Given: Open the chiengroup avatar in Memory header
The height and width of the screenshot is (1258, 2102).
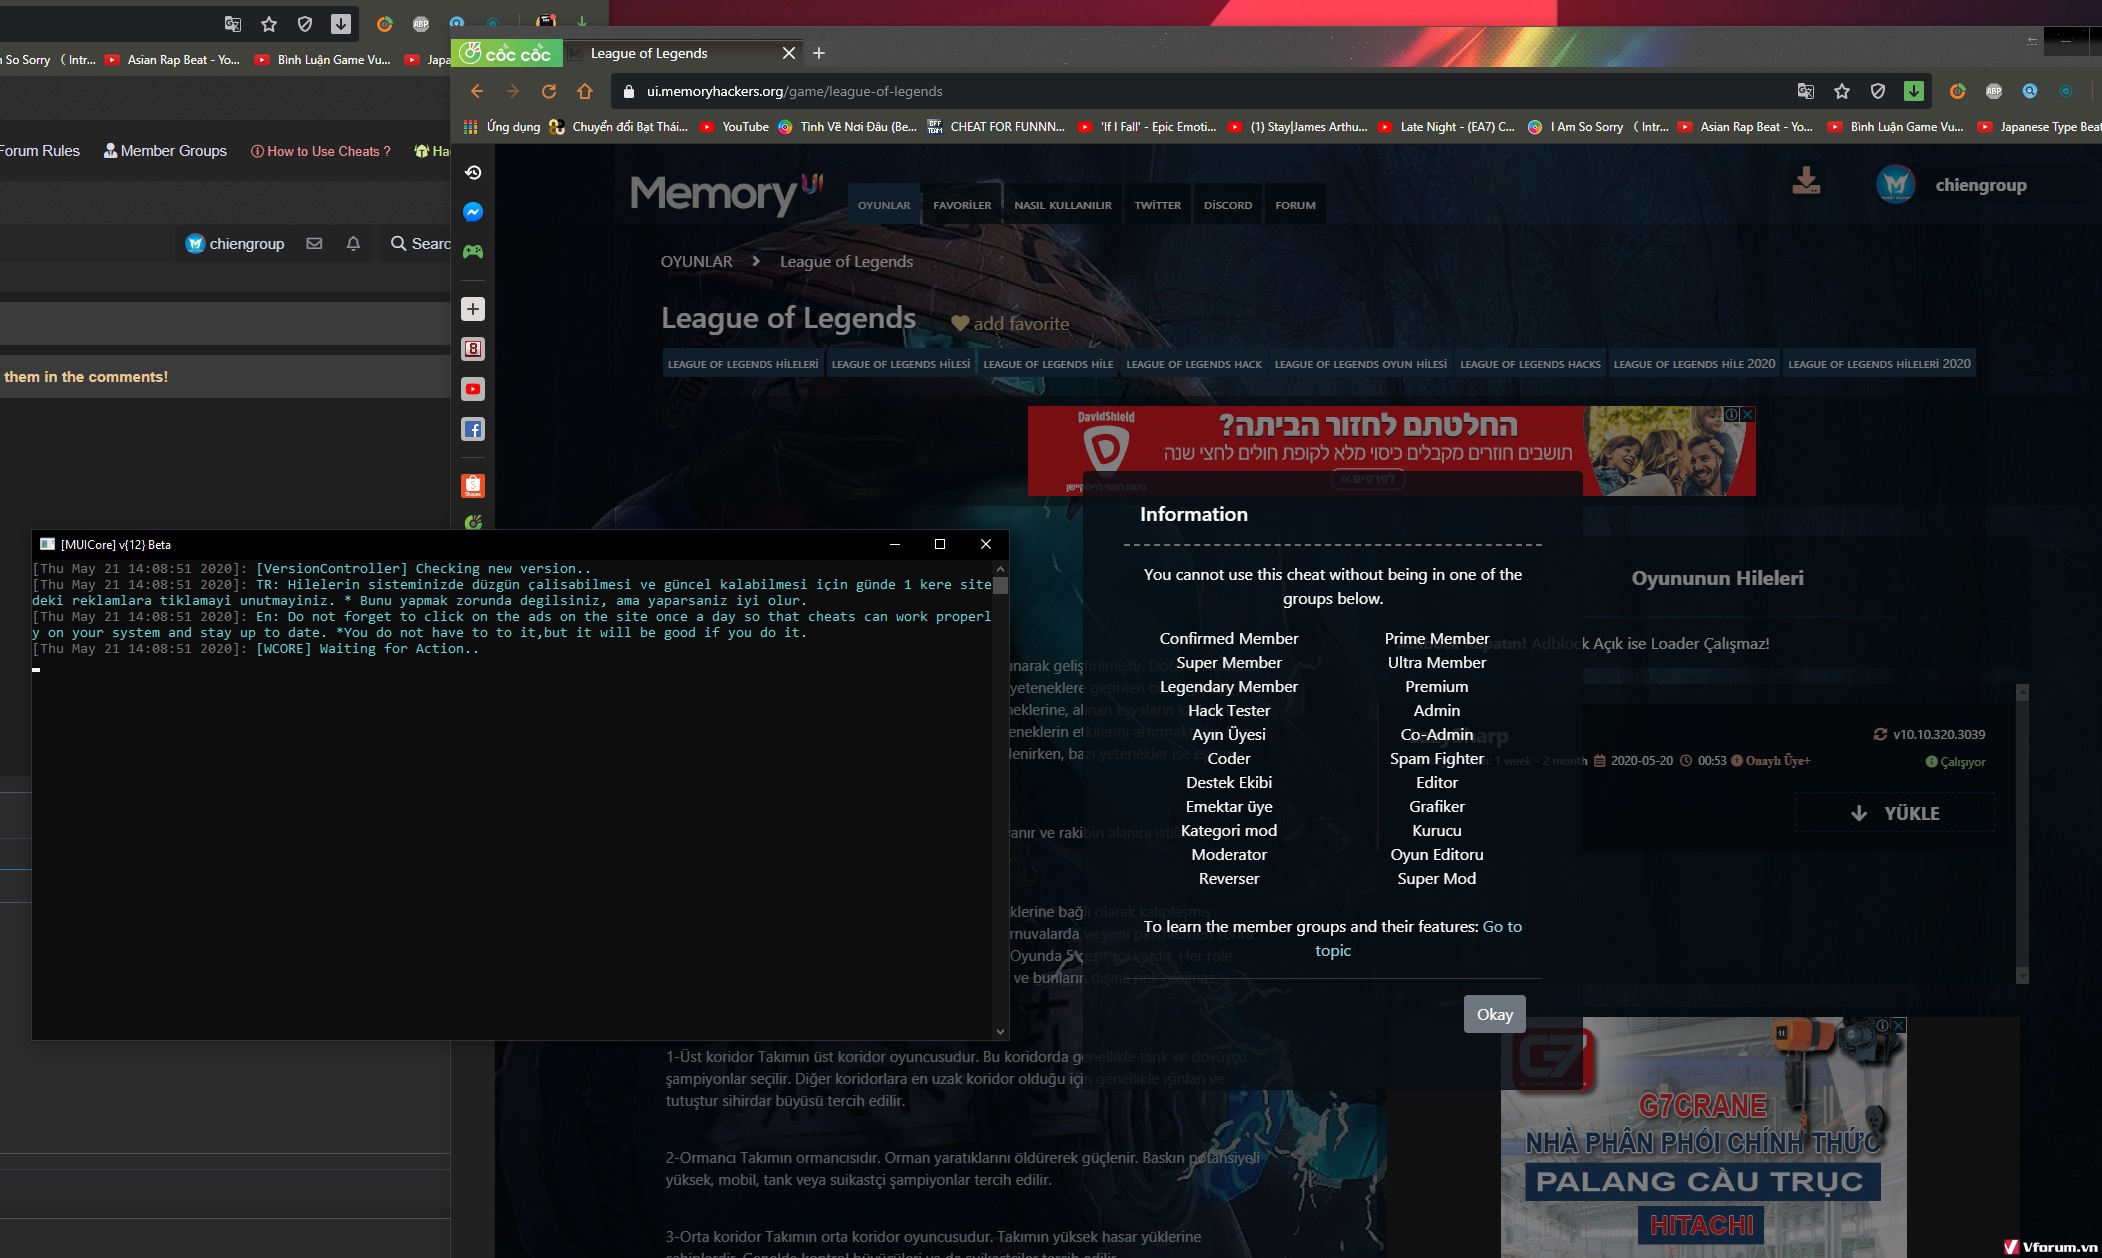Looking at the screenshot, I should point(1895,184).
